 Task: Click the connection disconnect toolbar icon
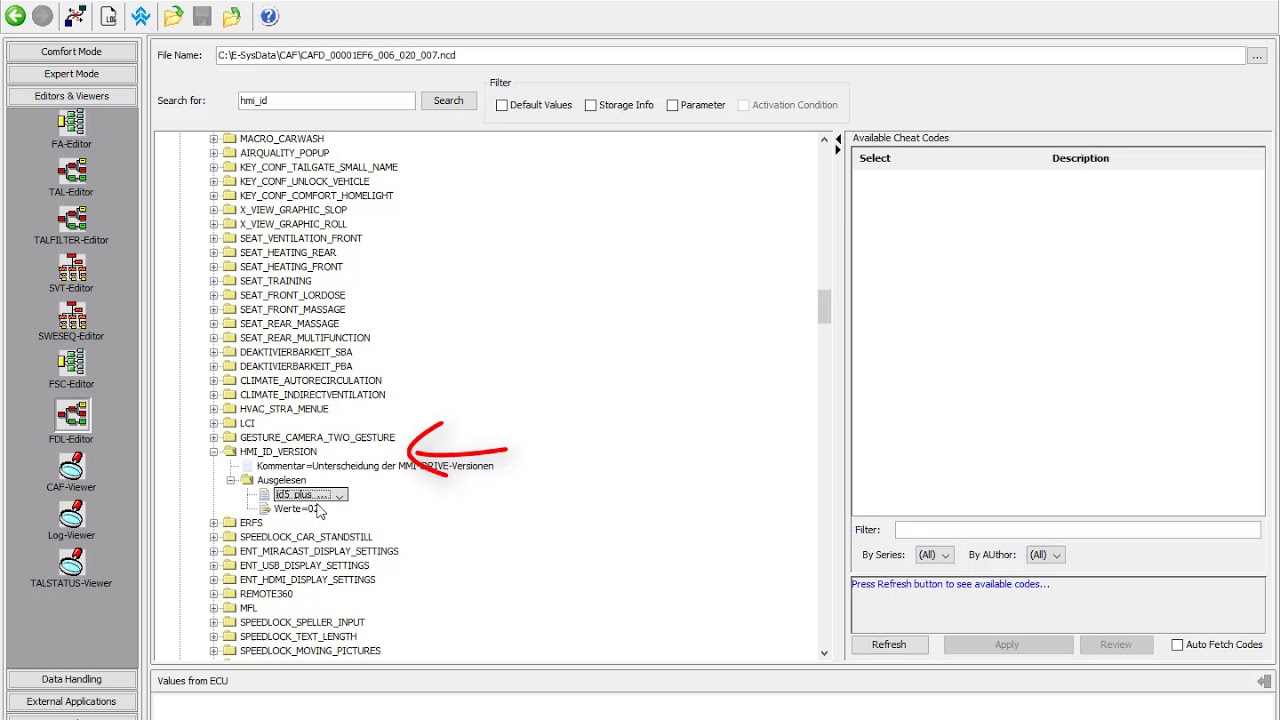click(x=75, y=16)
